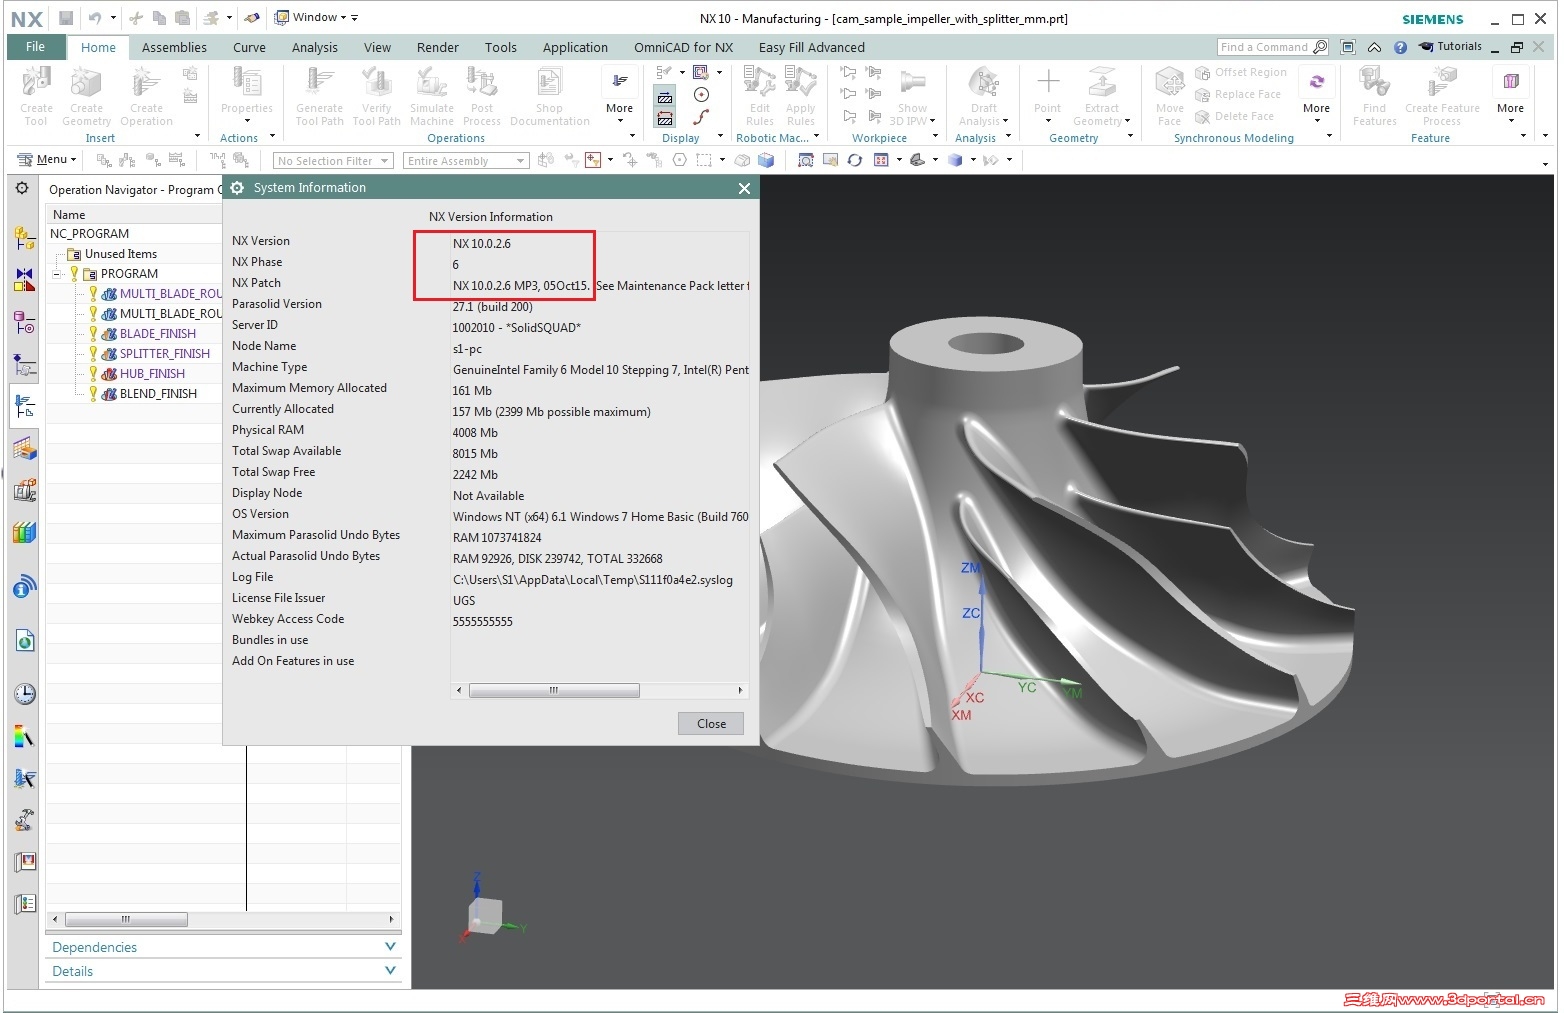Click the Offset Region button

1241,73
